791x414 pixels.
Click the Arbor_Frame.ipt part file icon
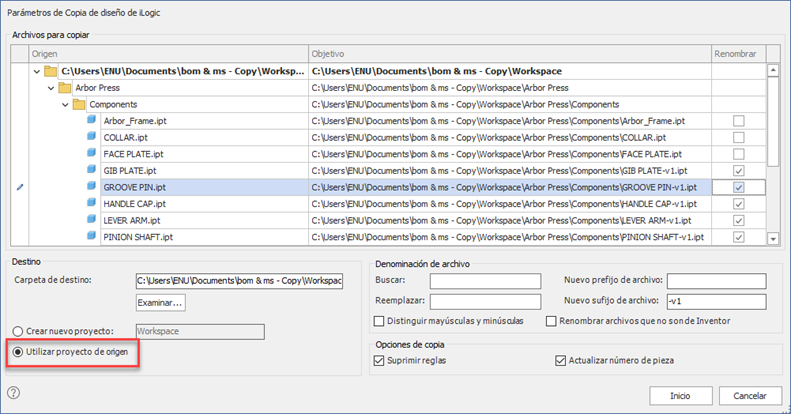(92, 121)
